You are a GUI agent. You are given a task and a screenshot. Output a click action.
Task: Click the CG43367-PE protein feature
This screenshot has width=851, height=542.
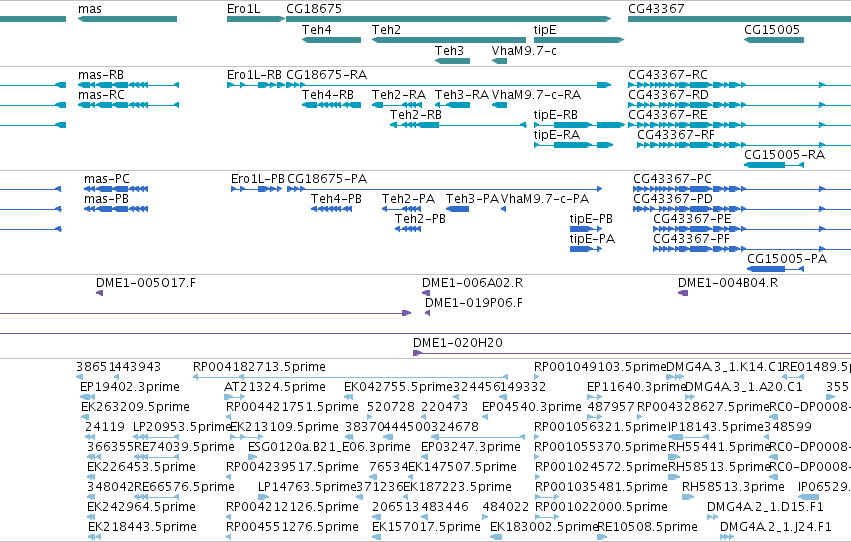tap(752, 229)
